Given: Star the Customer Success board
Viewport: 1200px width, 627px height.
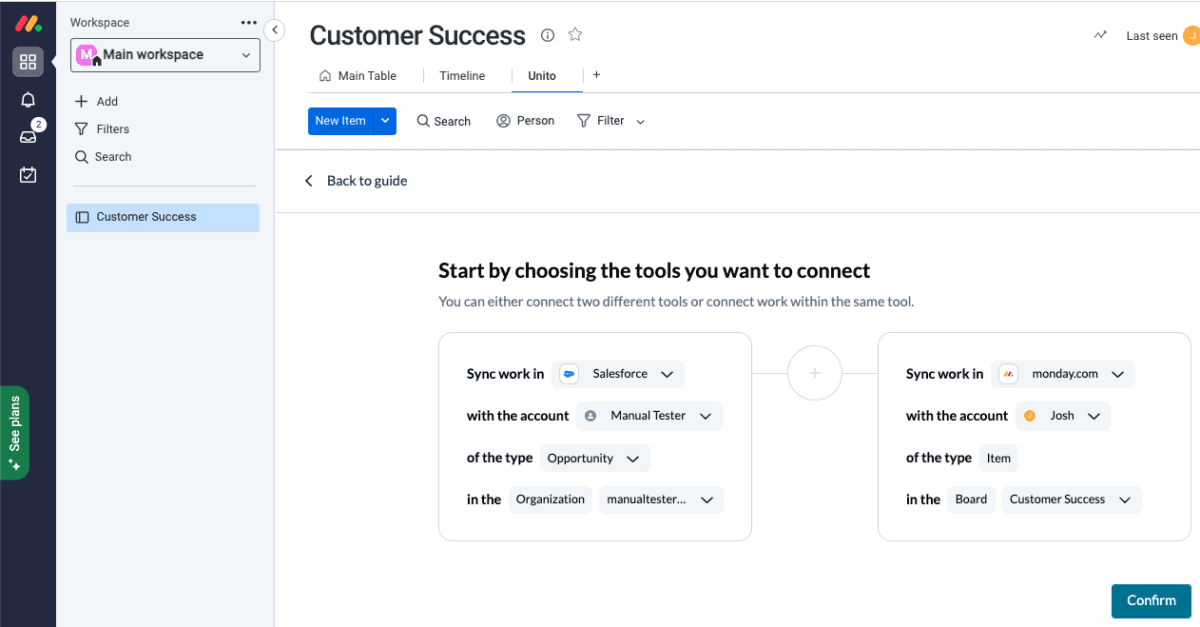Looking at the screenshot, I should tap(575, 34).
